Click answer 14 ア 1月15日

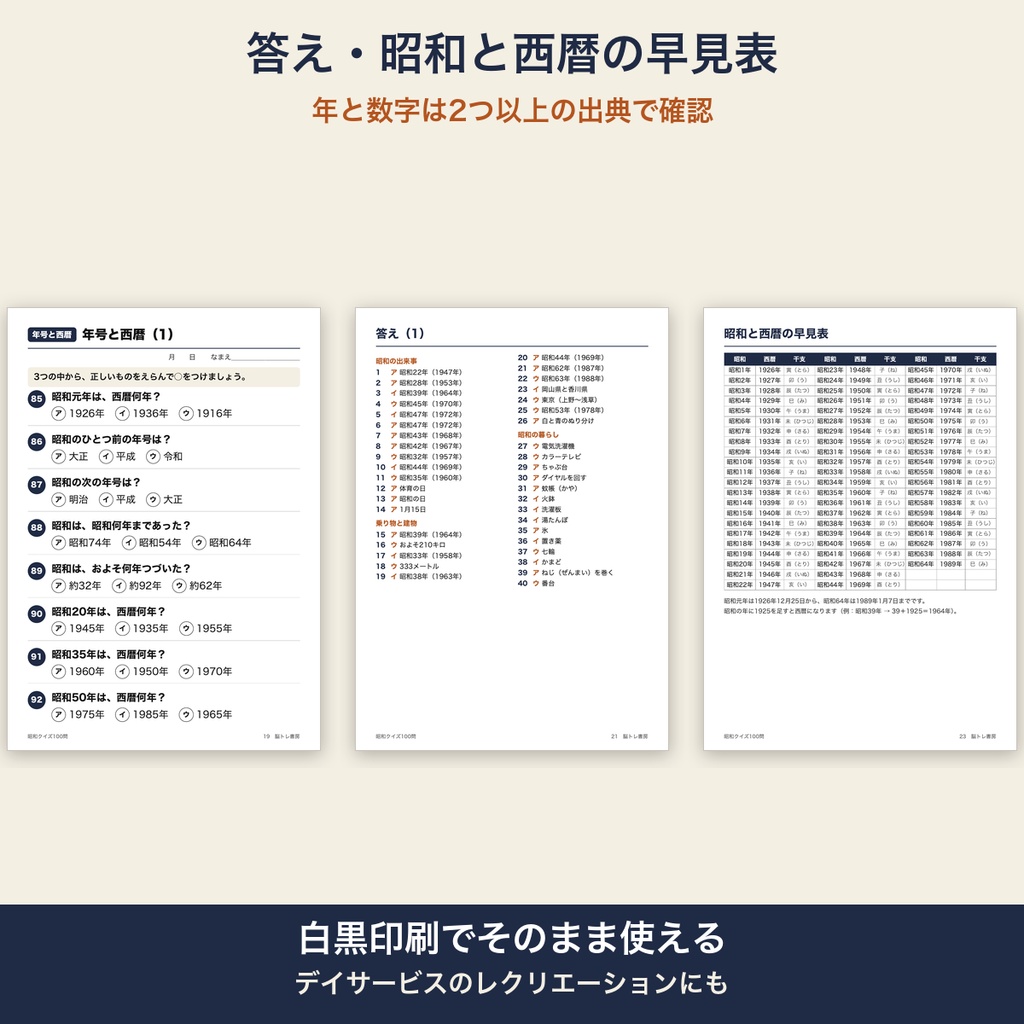click(401, 509)
